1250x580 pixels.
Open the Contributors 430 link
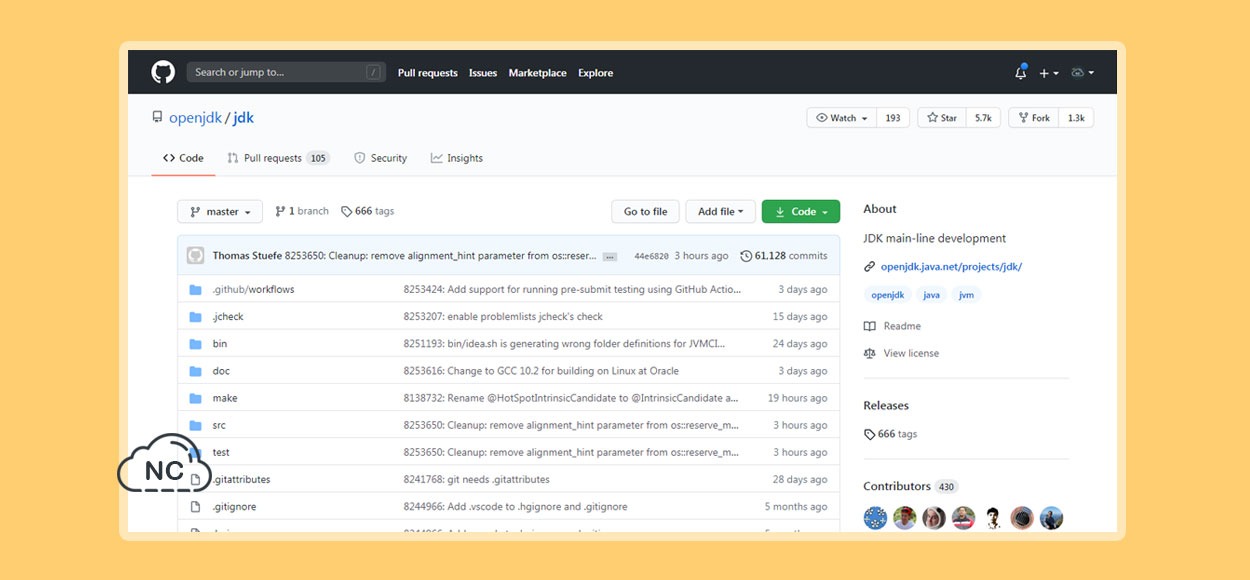[x=910, y=486]
